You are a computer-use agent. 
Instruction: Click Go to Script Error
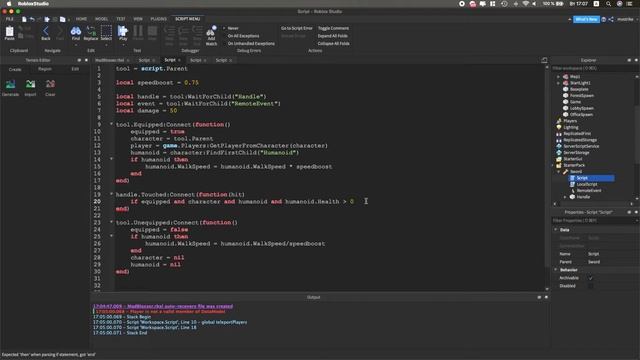pos(296,28)
